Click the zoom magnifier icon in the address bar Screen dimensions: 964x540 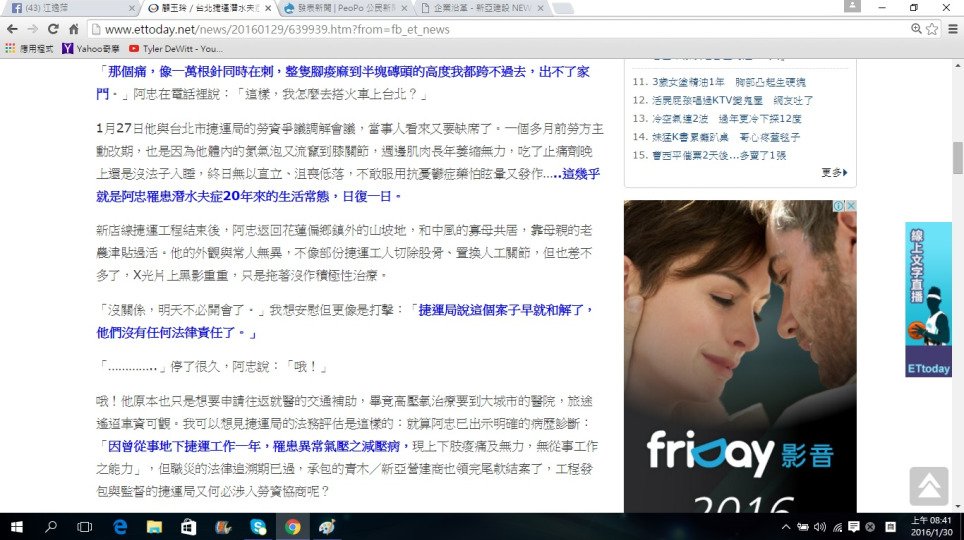(915, 29)
